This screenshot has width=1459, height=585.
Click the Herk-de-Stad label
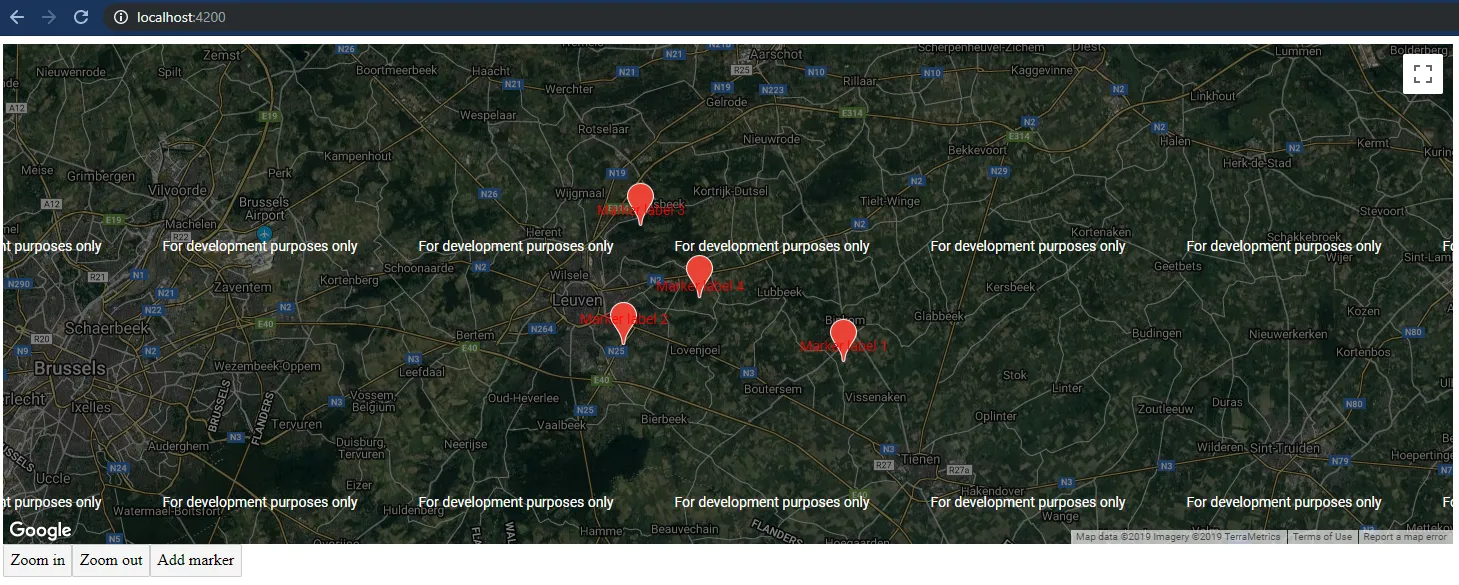pos(1258,163)
